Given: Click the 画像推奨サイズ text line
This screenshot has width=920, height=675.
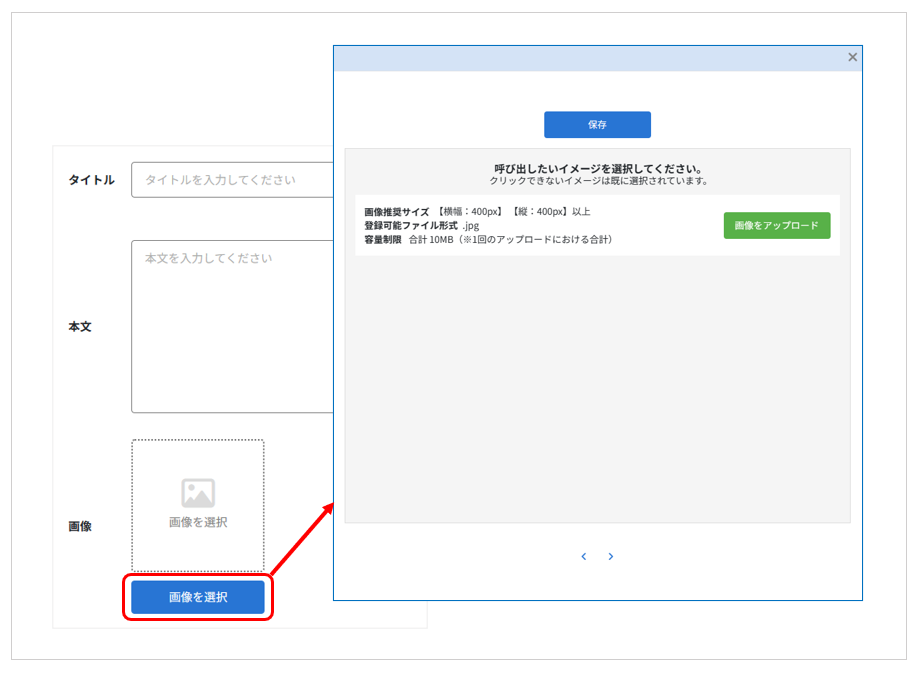Looking at the screenshot, I should (477, 212).
